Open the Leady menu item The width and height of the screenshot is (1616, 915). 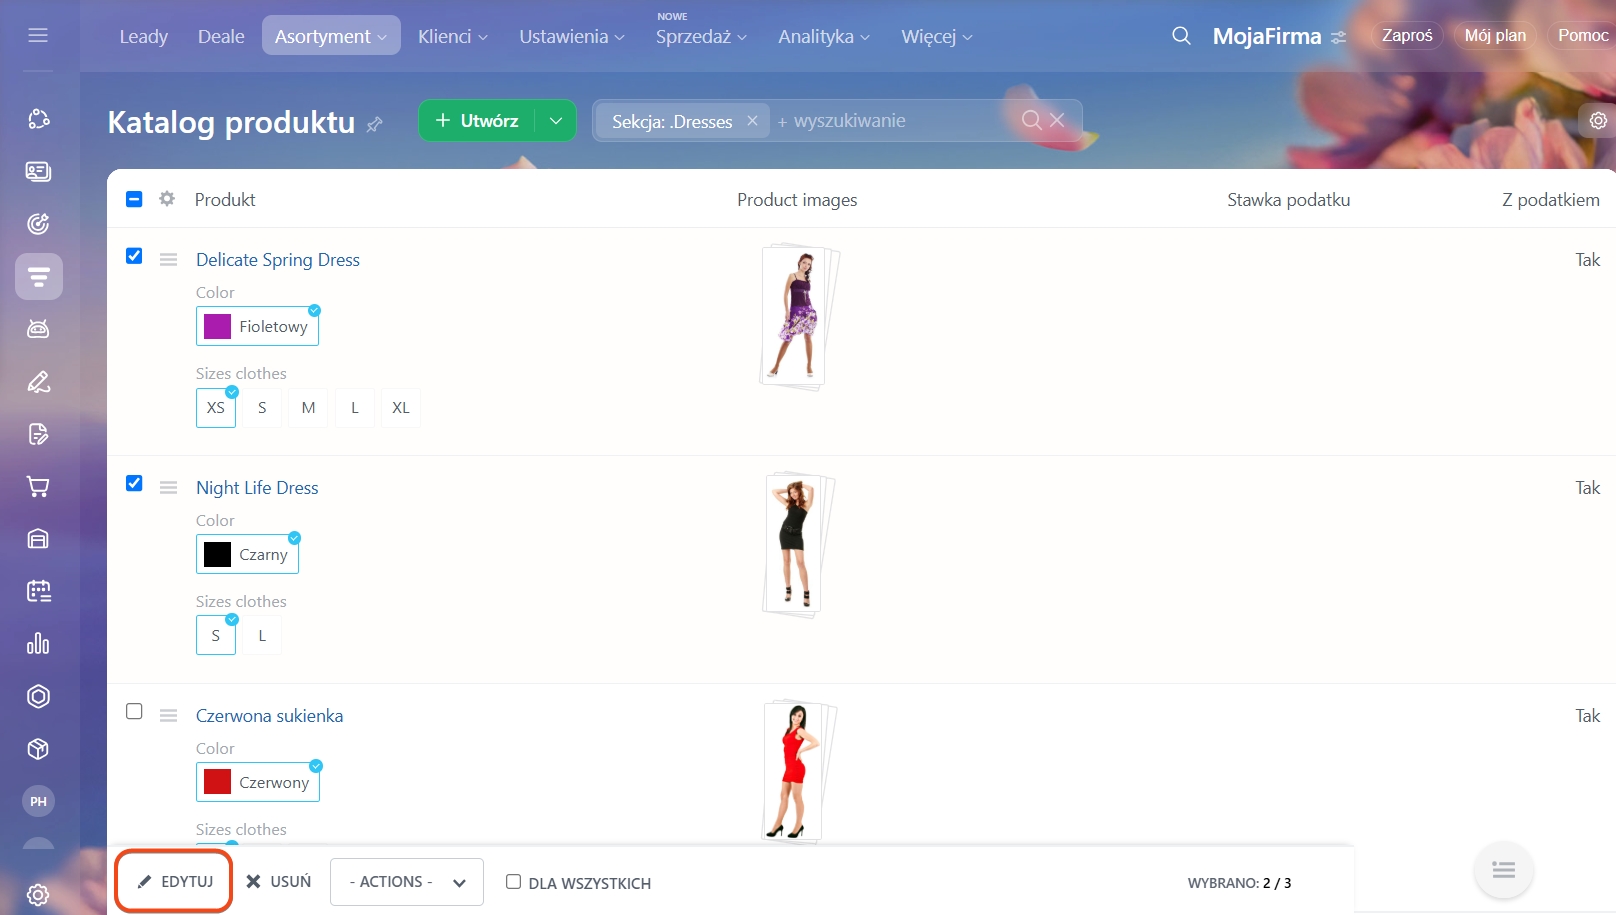point(143,36)
